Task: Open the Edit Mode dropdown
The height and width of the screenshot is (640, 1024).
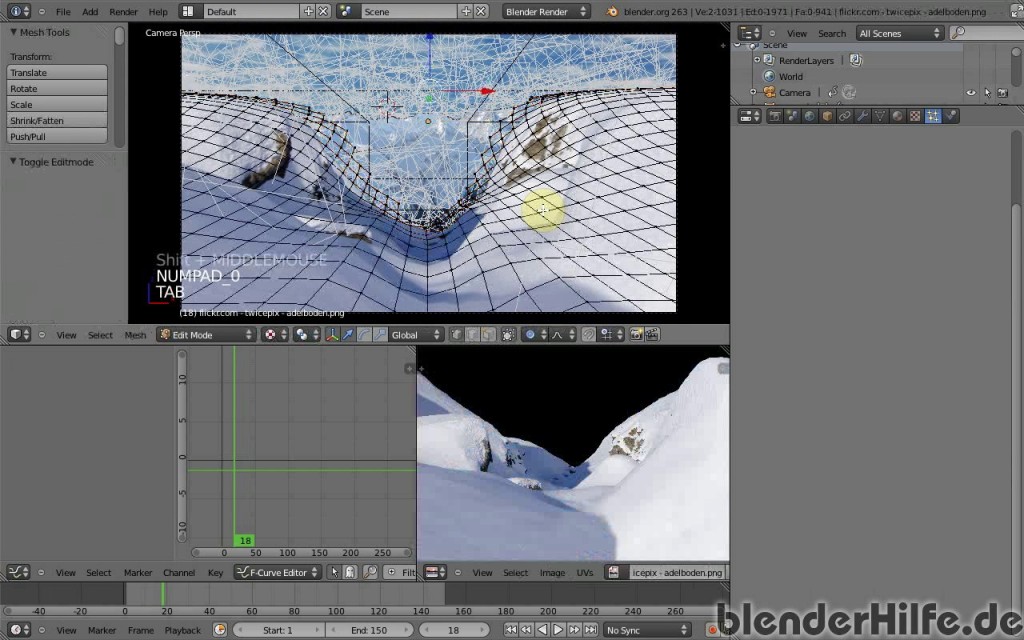Action: click(205, 334)
